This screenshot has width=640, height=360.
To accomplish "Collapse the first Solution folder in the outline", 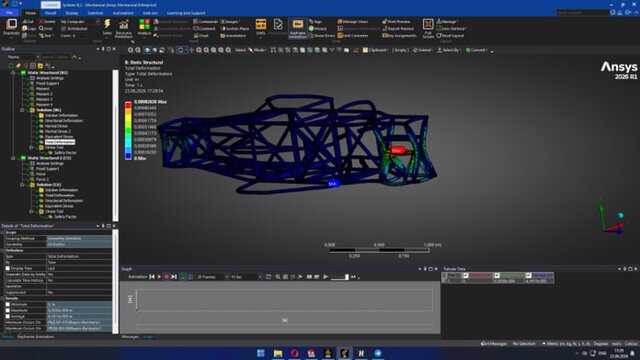I will 22,110.
